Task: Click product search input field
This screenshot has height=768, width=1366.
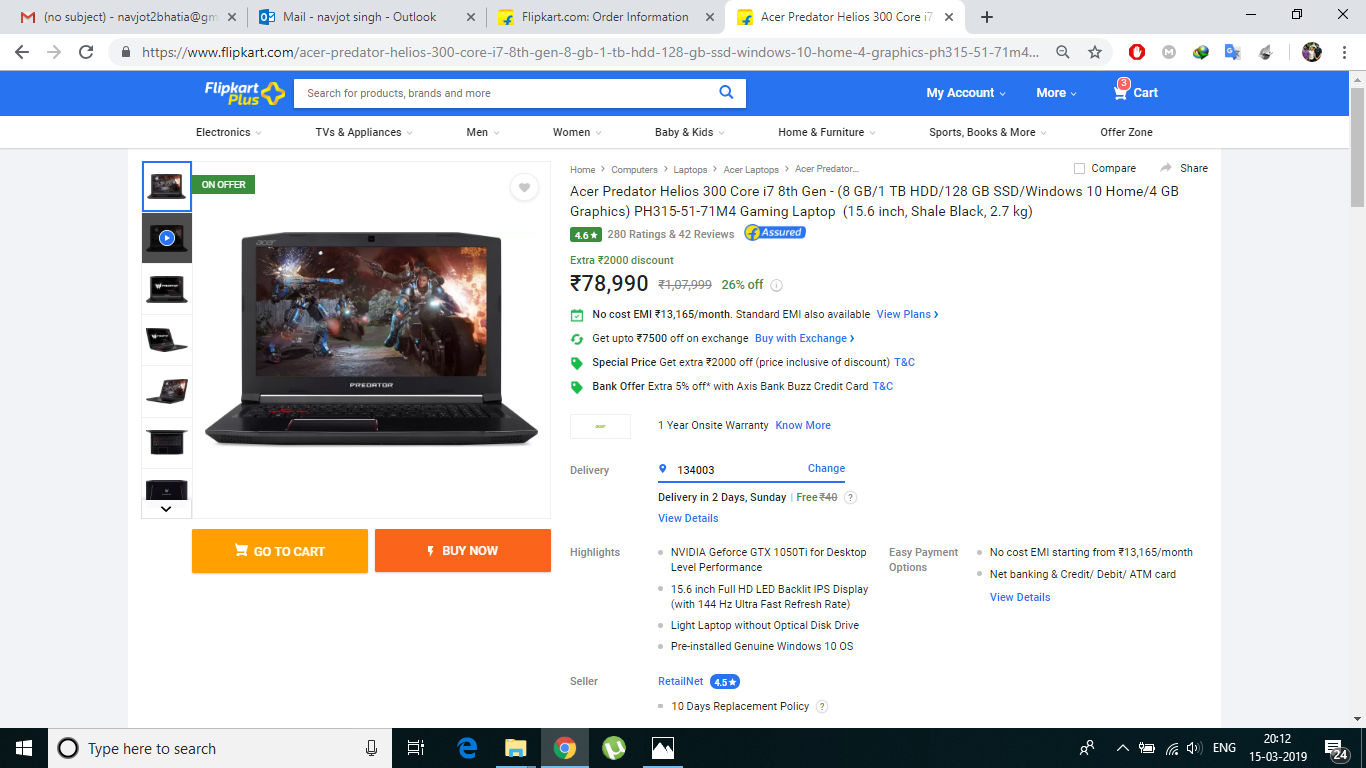Action: pyautogui.click(x=506, y=93)
